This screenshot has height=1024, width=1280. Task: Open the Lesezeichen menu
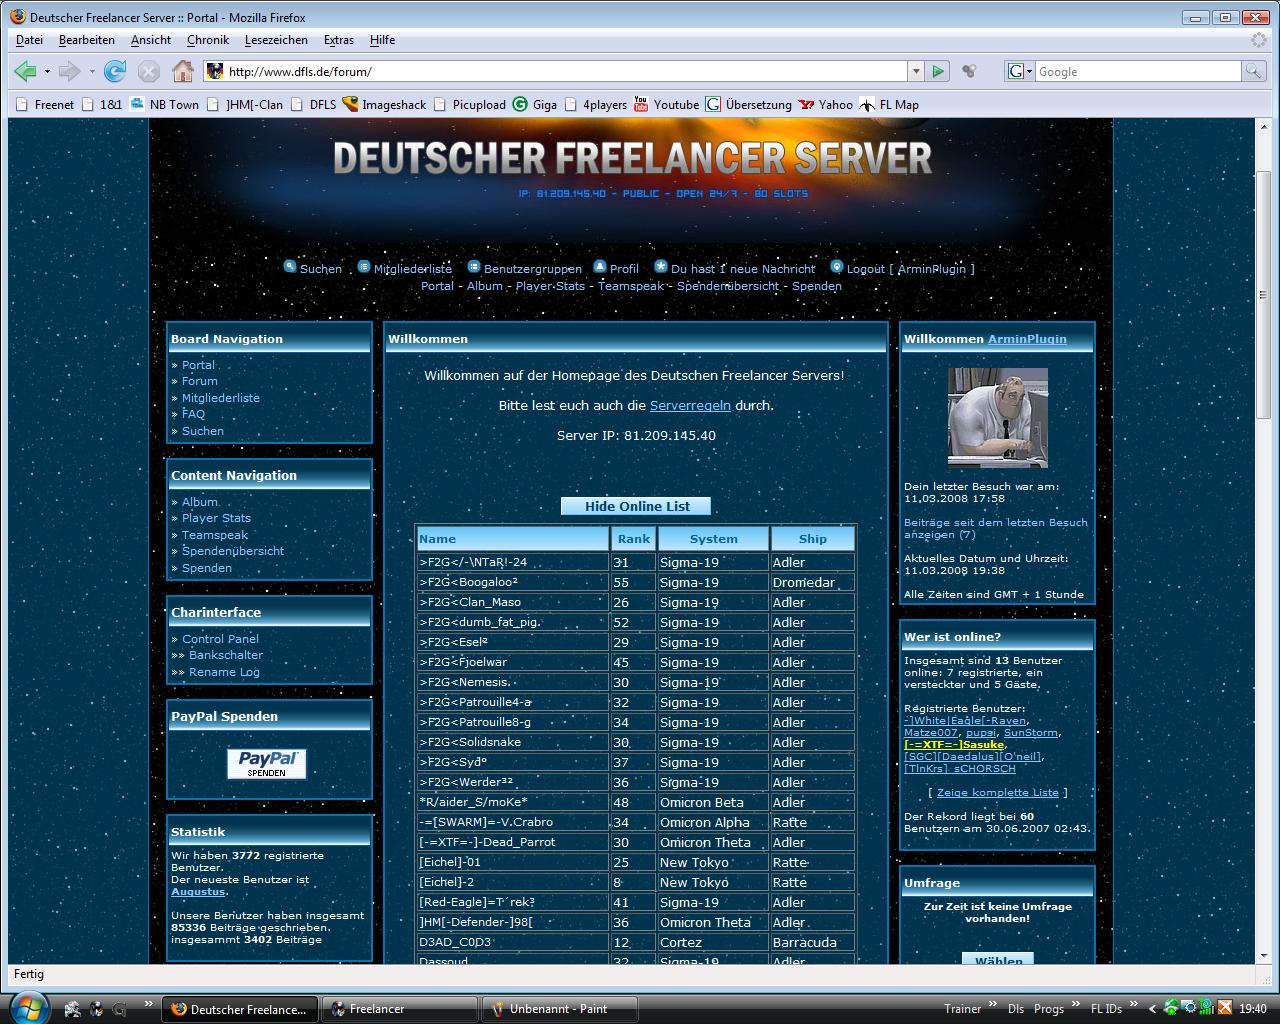click(276, 40)
